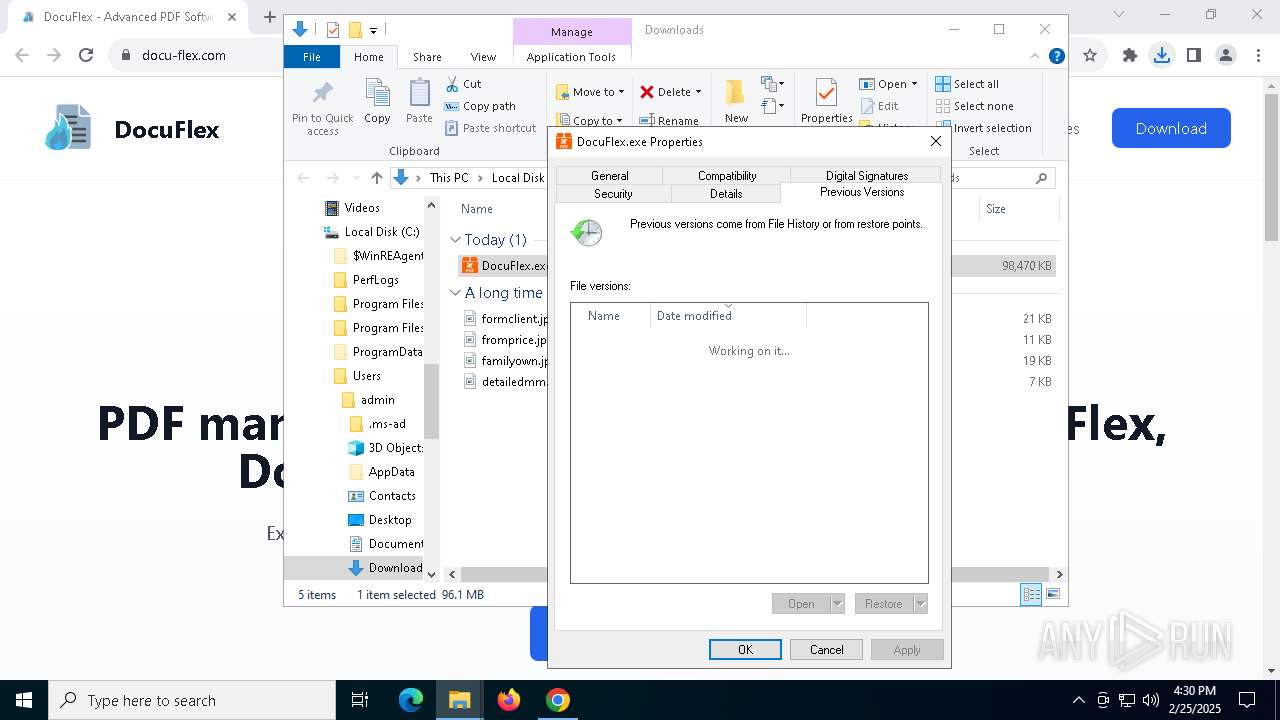Click Select none in ribbon
The image size is (1280, 720).
(x=975, y=106)
